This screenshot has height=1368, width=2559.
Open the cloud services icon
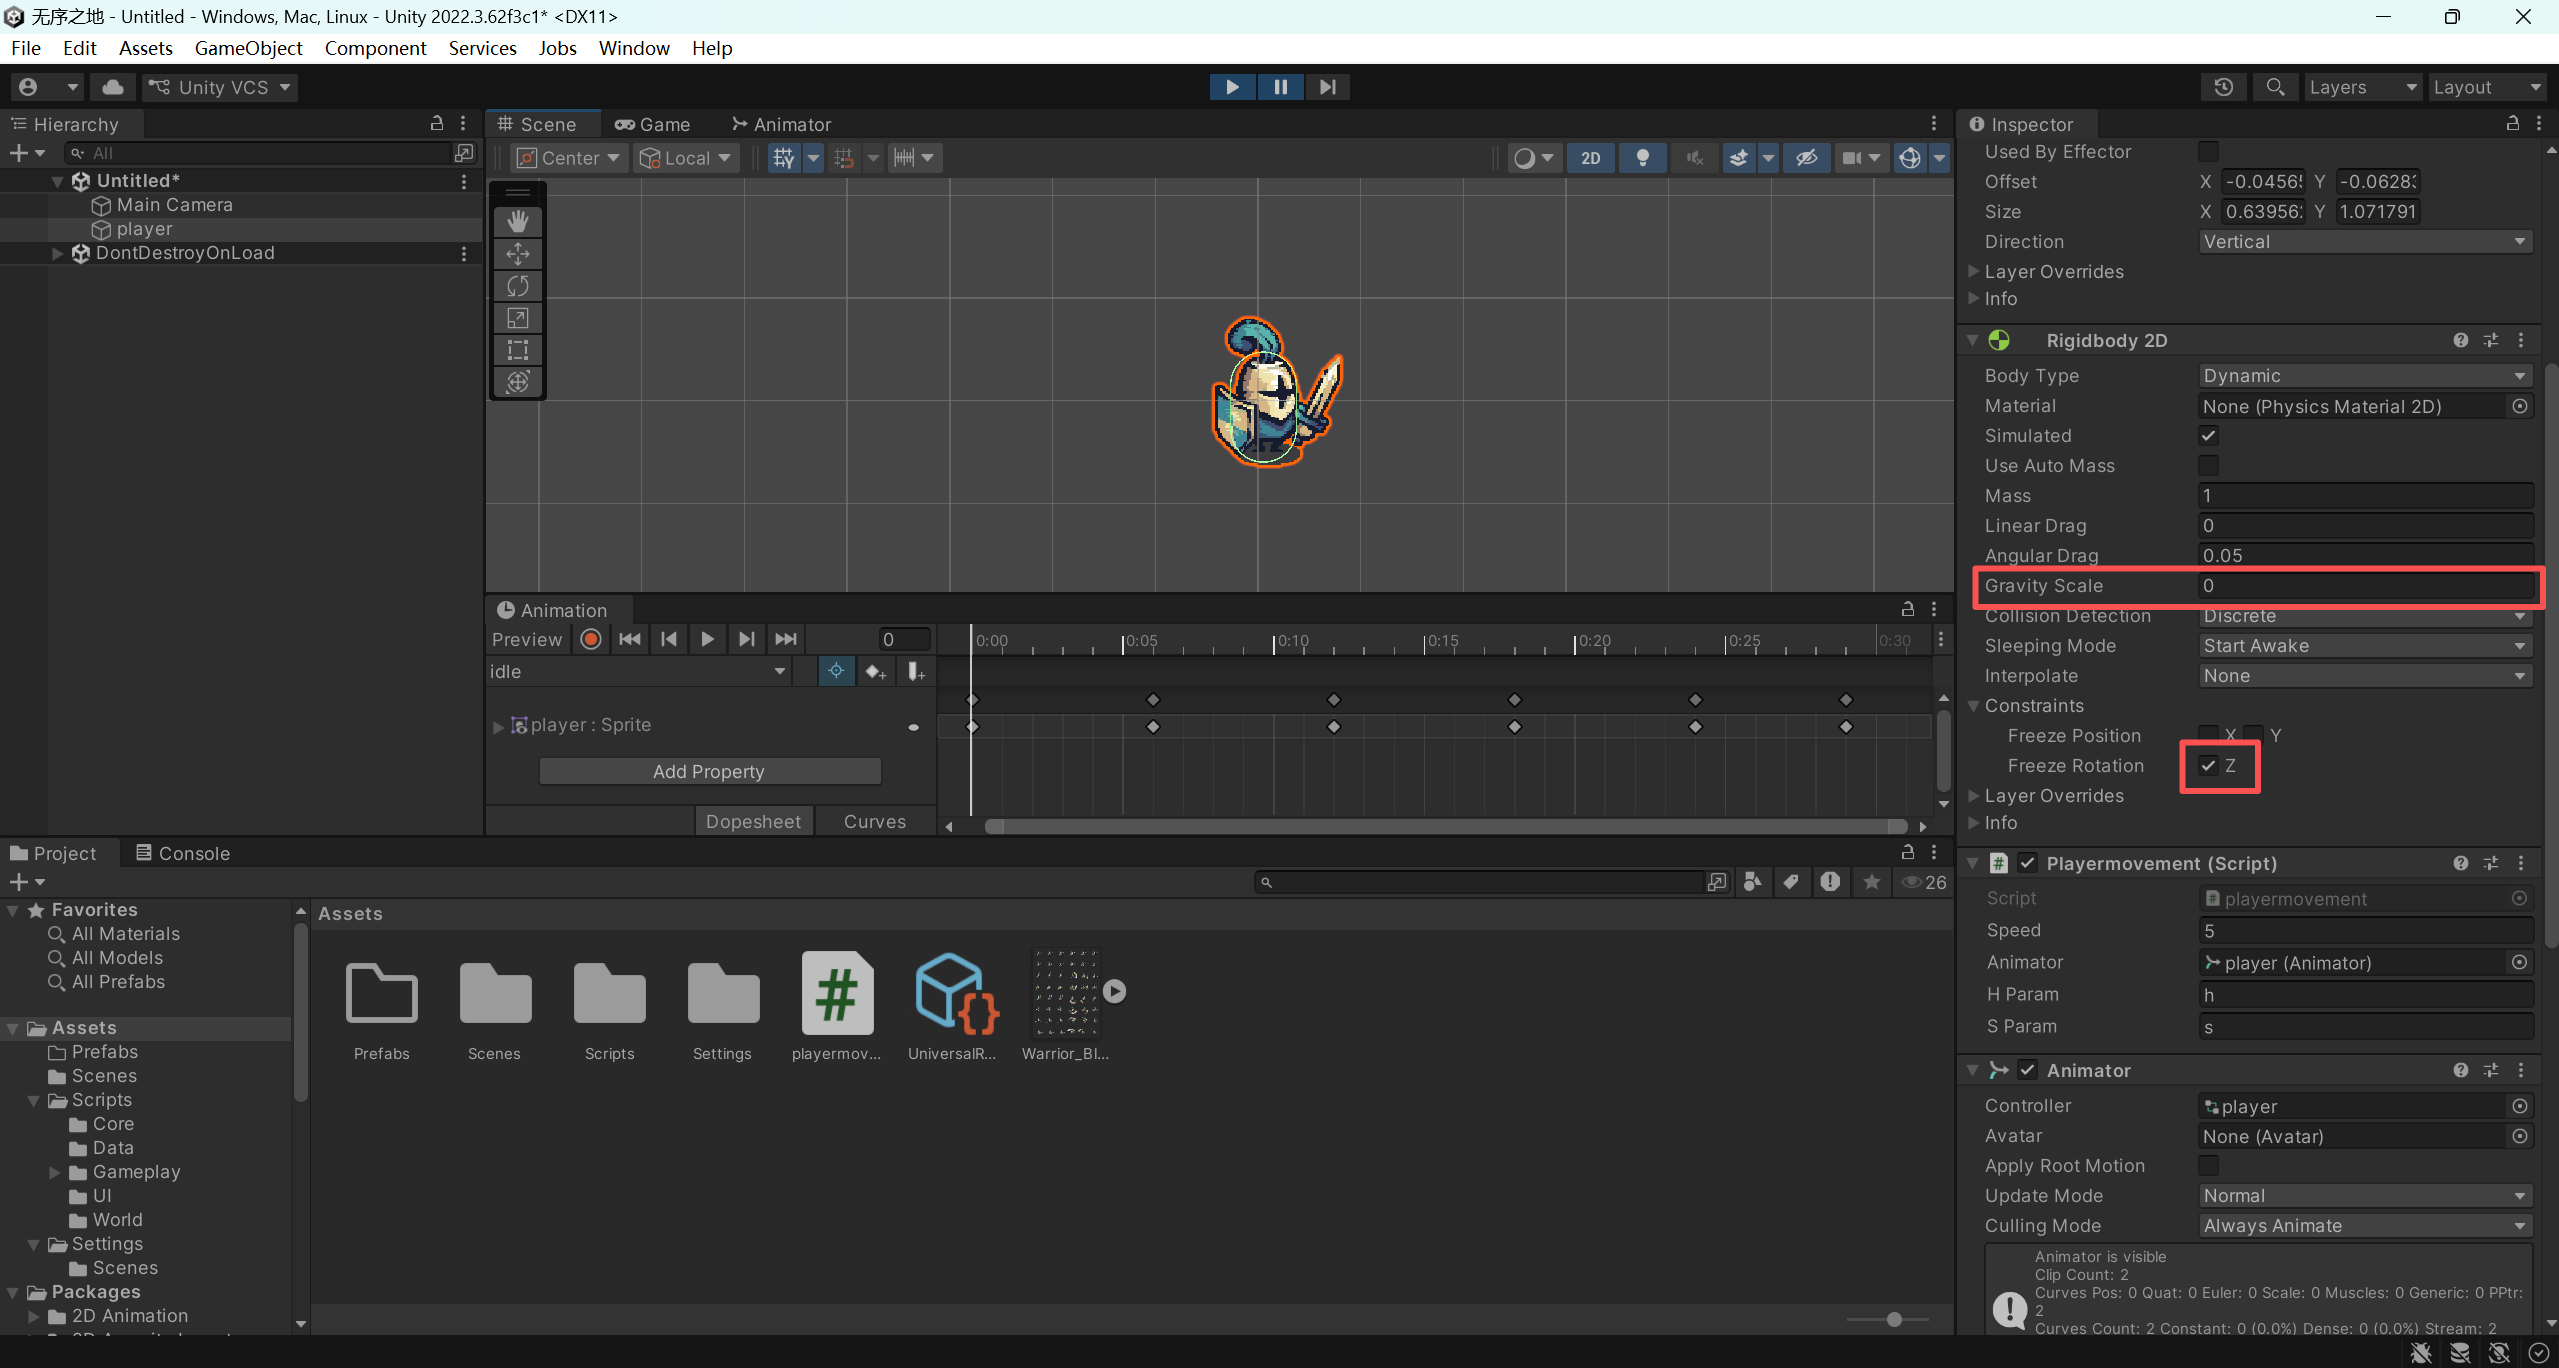[x=113, y=87]
